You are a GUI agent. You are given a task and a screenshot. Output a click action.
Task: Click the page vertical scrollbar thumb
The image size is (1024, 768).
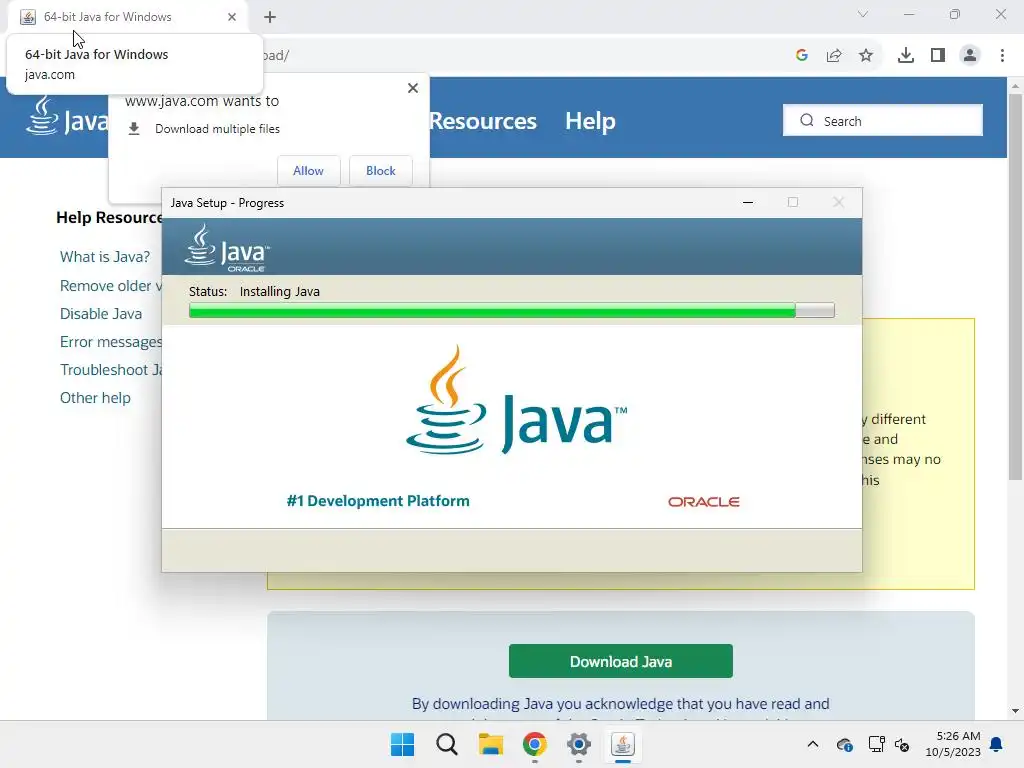tap(1015, 287)
